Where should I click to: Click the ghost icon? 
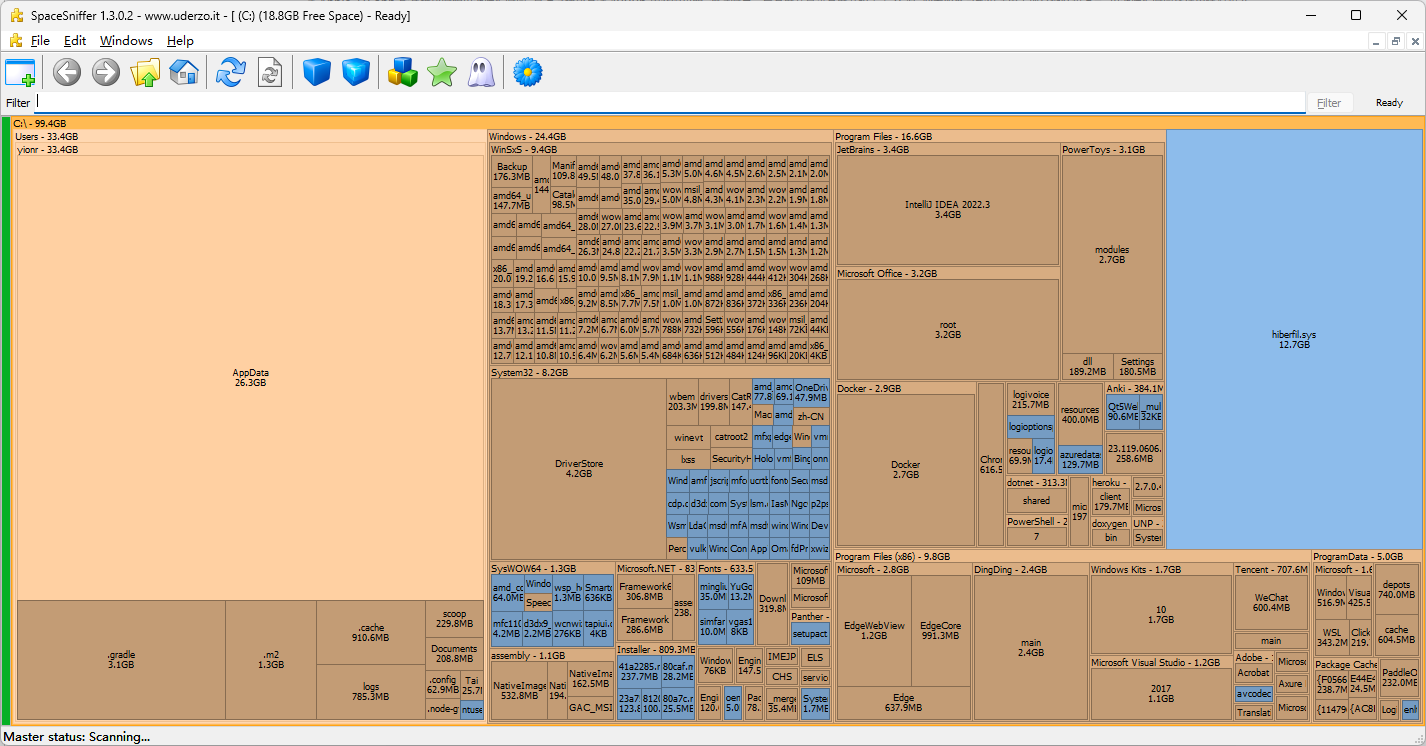(x=481, y=72)
